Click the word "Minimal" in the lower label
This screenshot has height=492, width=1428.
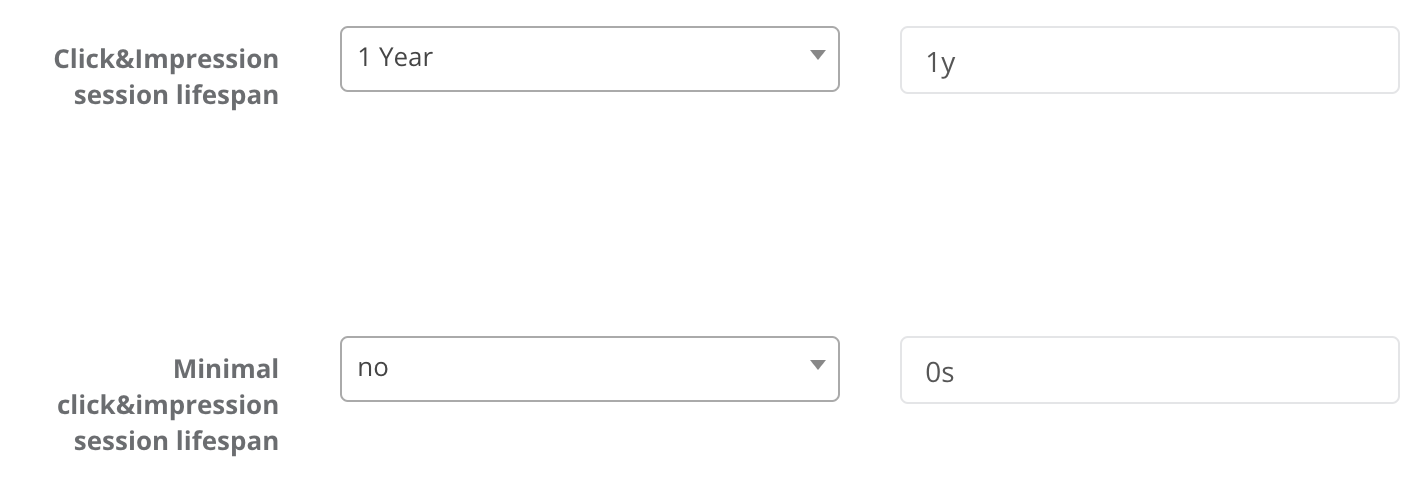(x=226, y=369)
